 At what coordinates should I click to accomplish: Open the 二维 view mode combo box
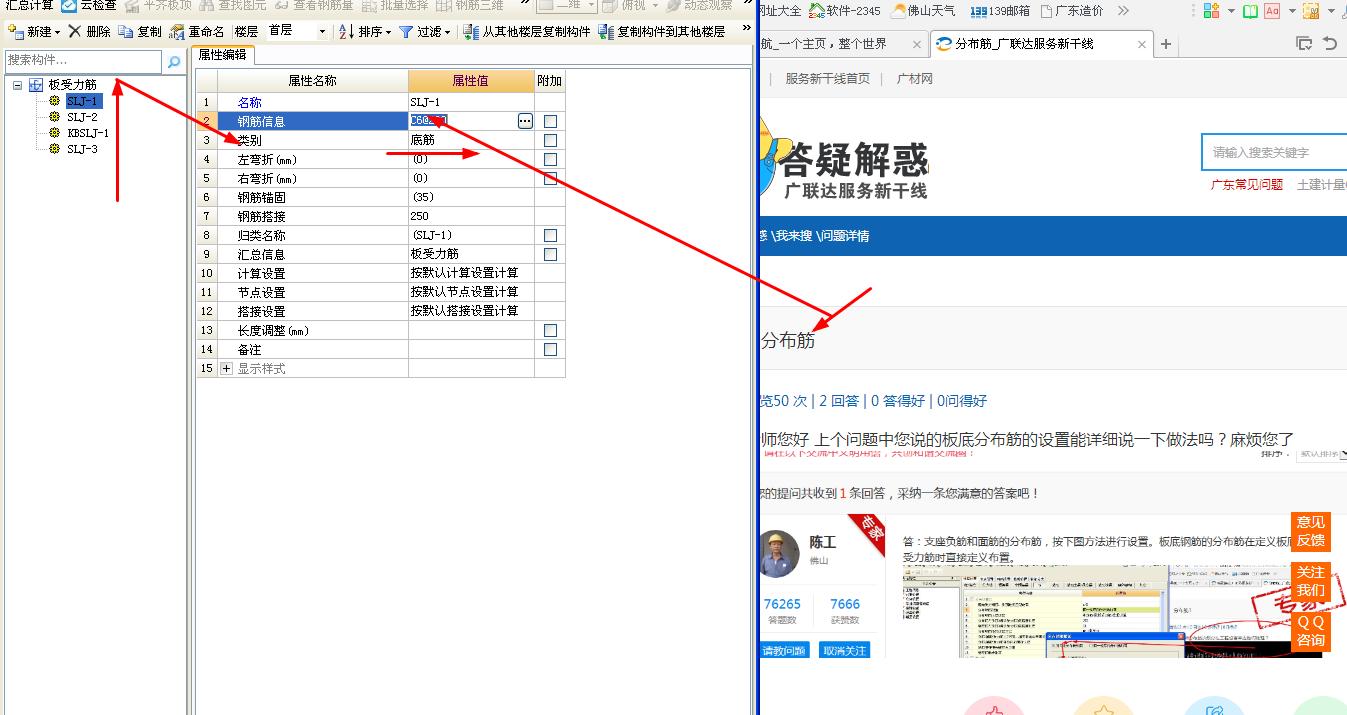click(568, 6)
